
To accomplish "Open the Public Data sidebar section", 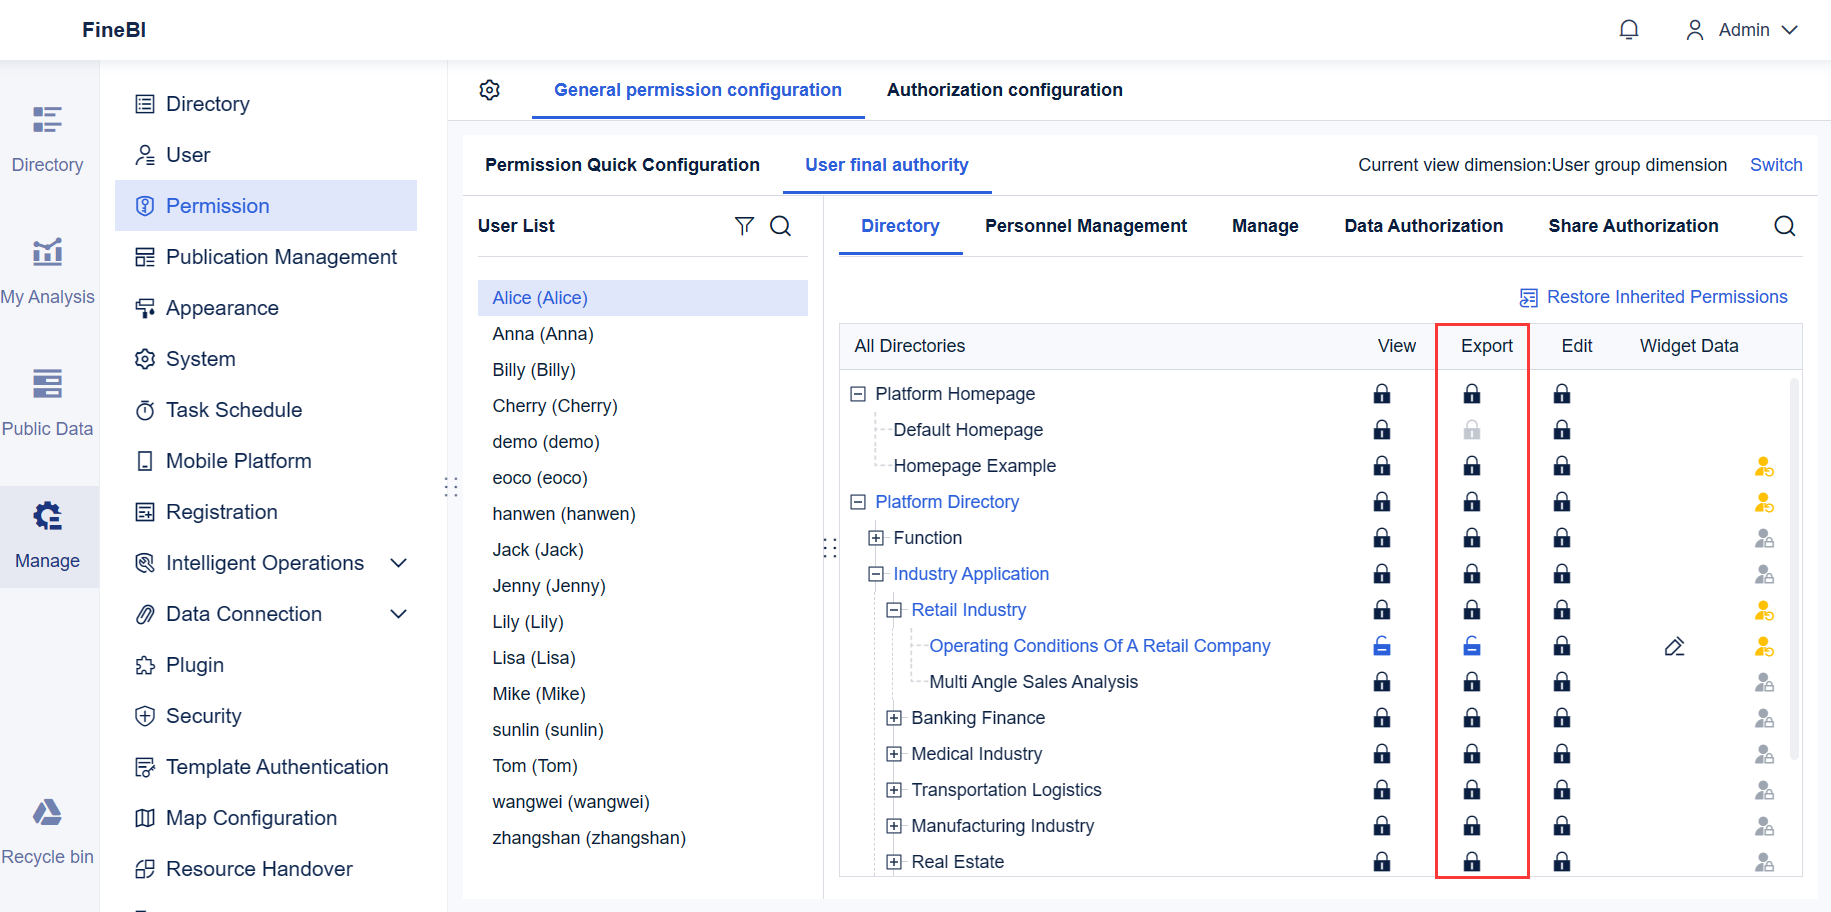I will 47,402.
